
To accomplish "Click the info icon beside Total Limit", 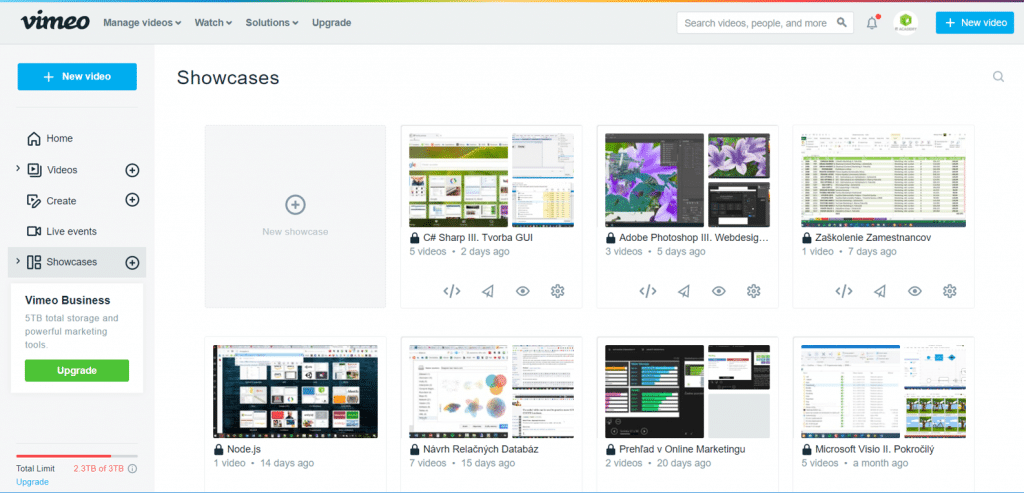I will 133,469.
